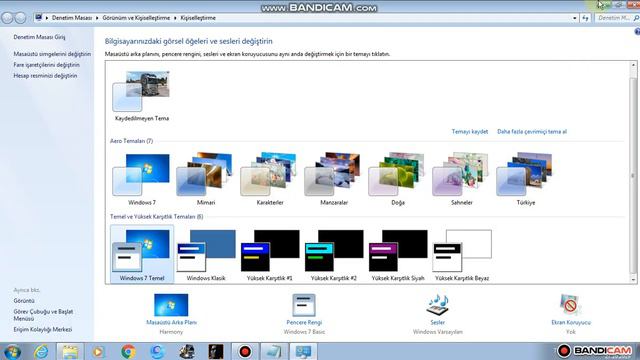Click theme list scrollbar down arrow
Viewport: 640px width, 360px height.
coord(633,280)
